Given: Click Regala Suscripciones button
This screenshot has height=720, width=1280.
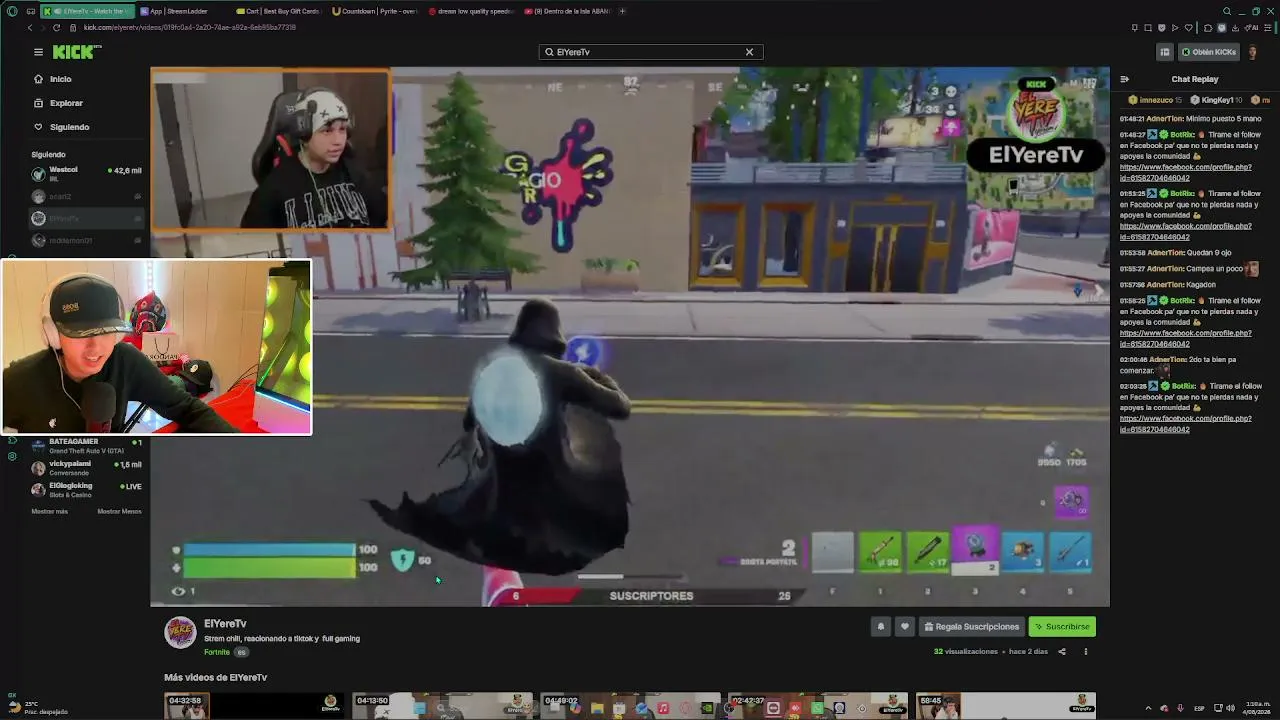Looking at the screenshot, I should pyautogui.click(x=971, y=627).
